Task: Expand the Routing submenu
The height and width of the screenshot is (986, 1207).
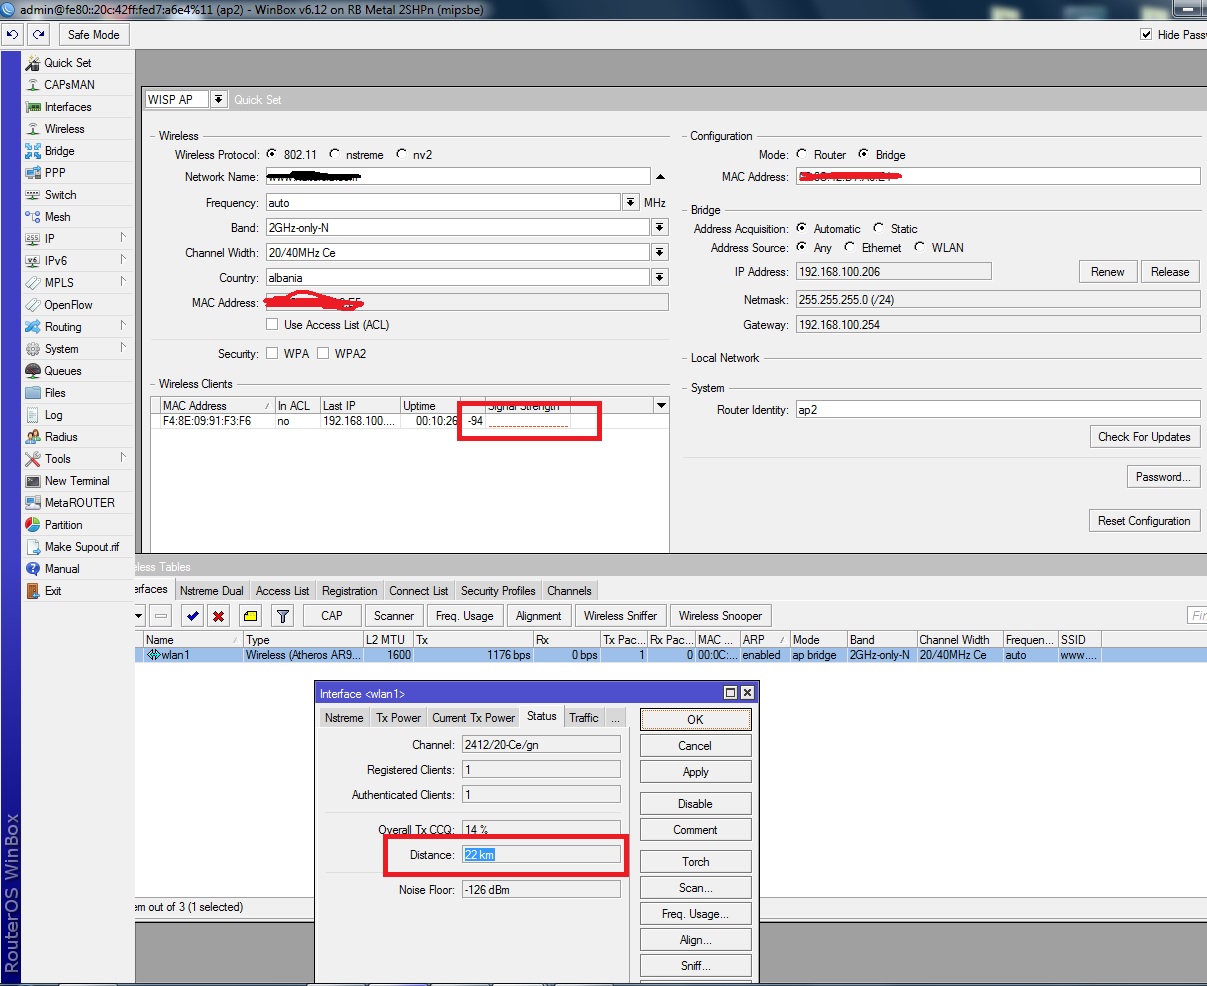Action: coord(123,326)
